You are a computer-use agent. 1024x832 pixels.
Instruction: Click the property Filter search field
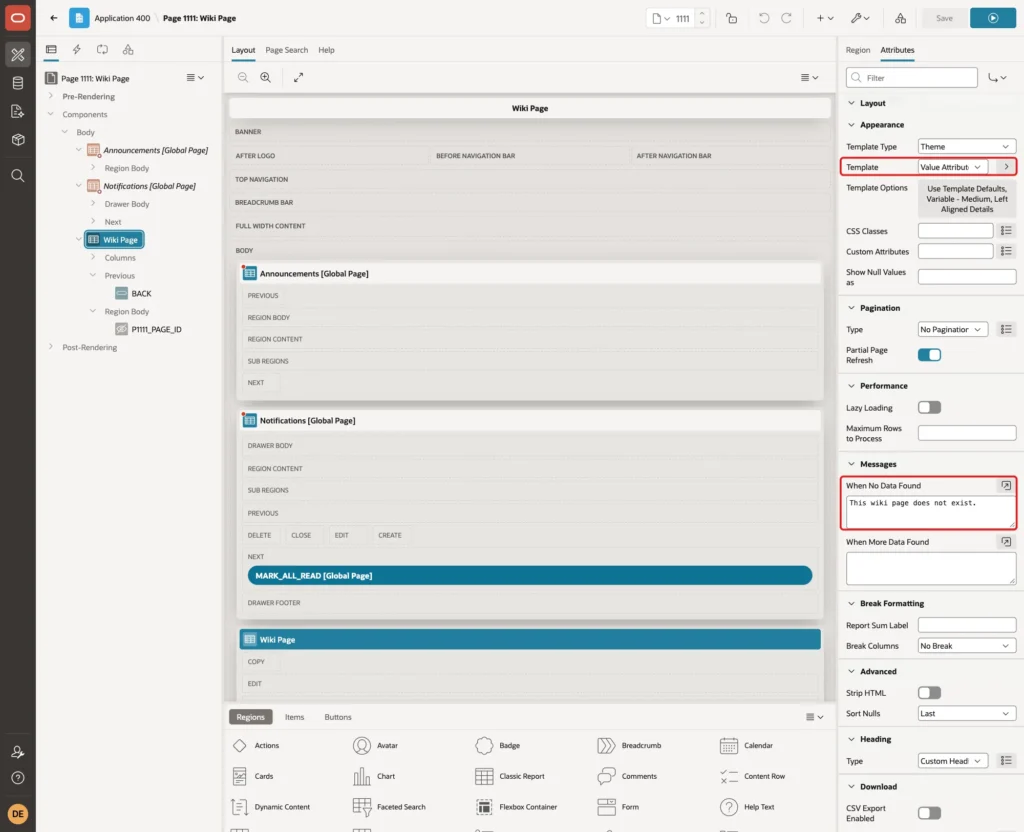912,78
